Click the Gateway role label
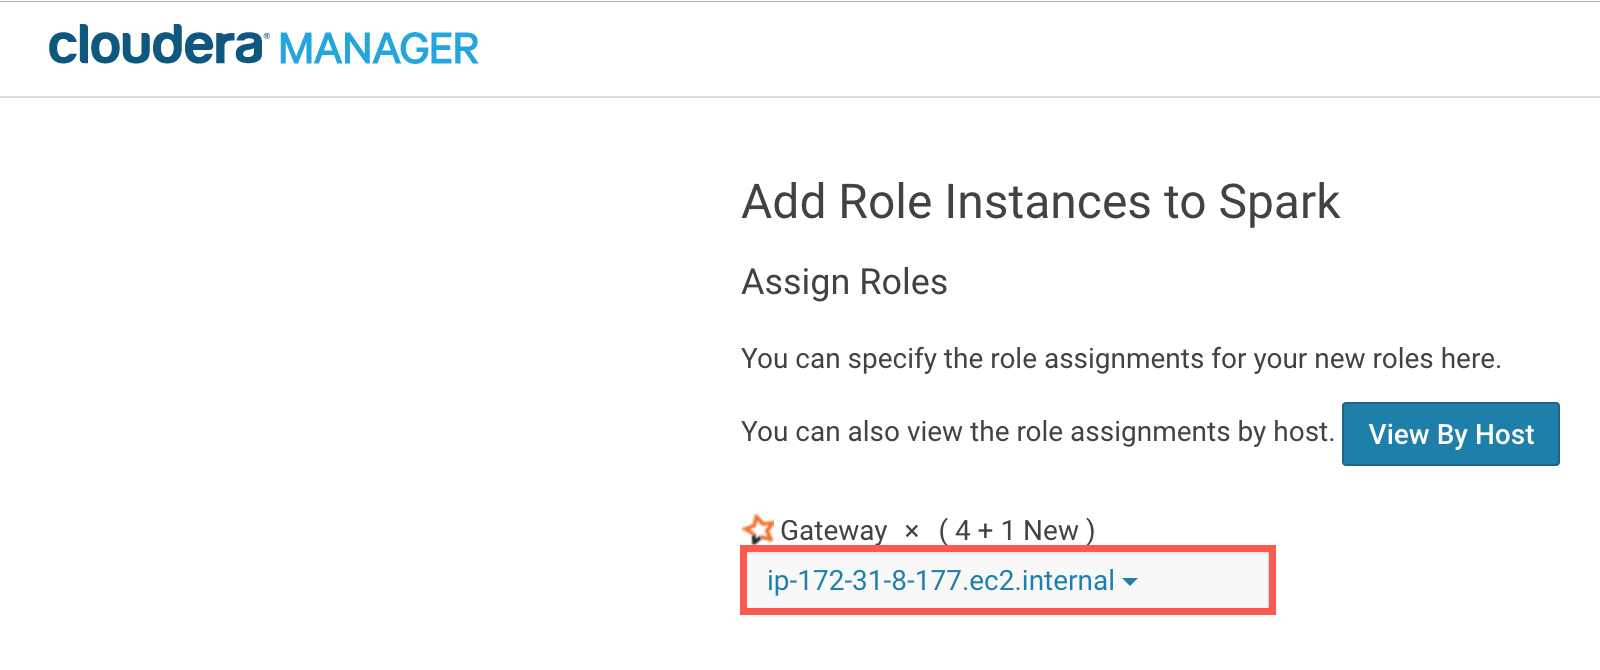The image size is (1600, 670). coord(835,530)
